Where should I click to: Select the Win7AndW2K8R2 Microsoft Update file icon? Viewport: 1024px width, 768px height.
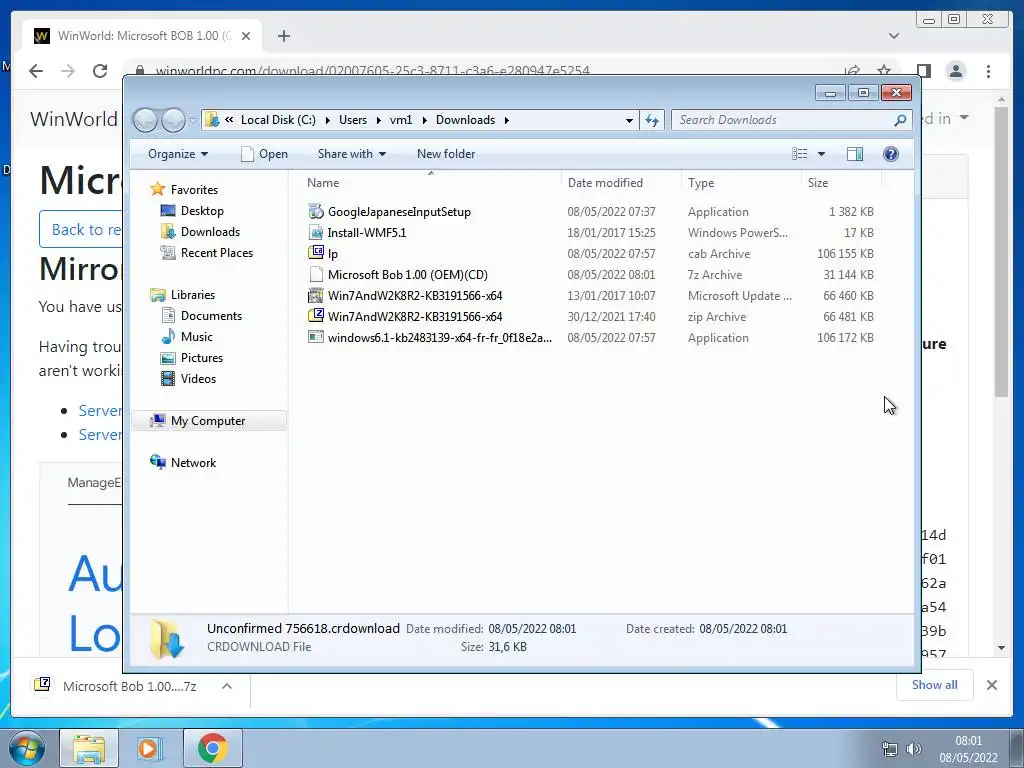tap(316, 296)
